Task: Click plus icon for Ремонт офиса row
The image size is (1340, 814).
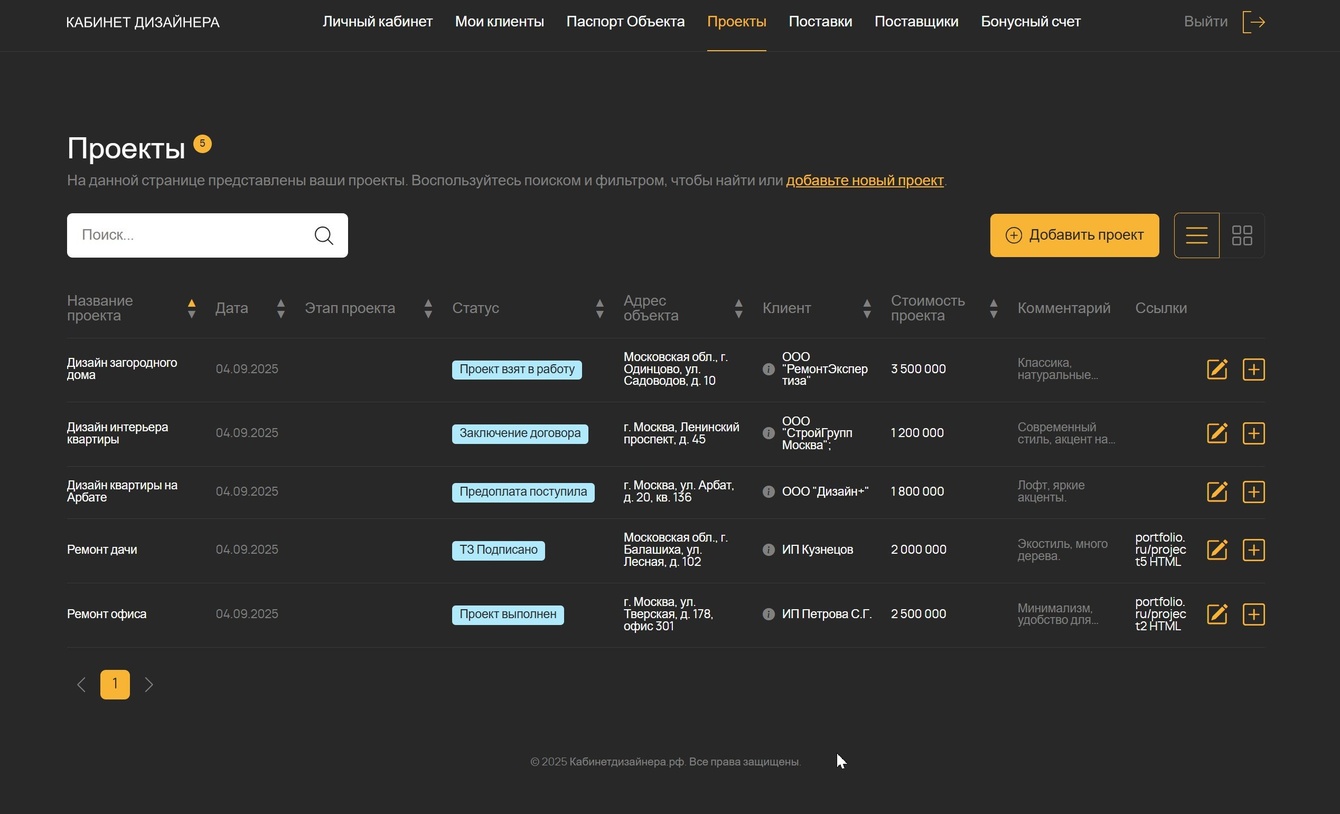Action: pos(1253,614)
